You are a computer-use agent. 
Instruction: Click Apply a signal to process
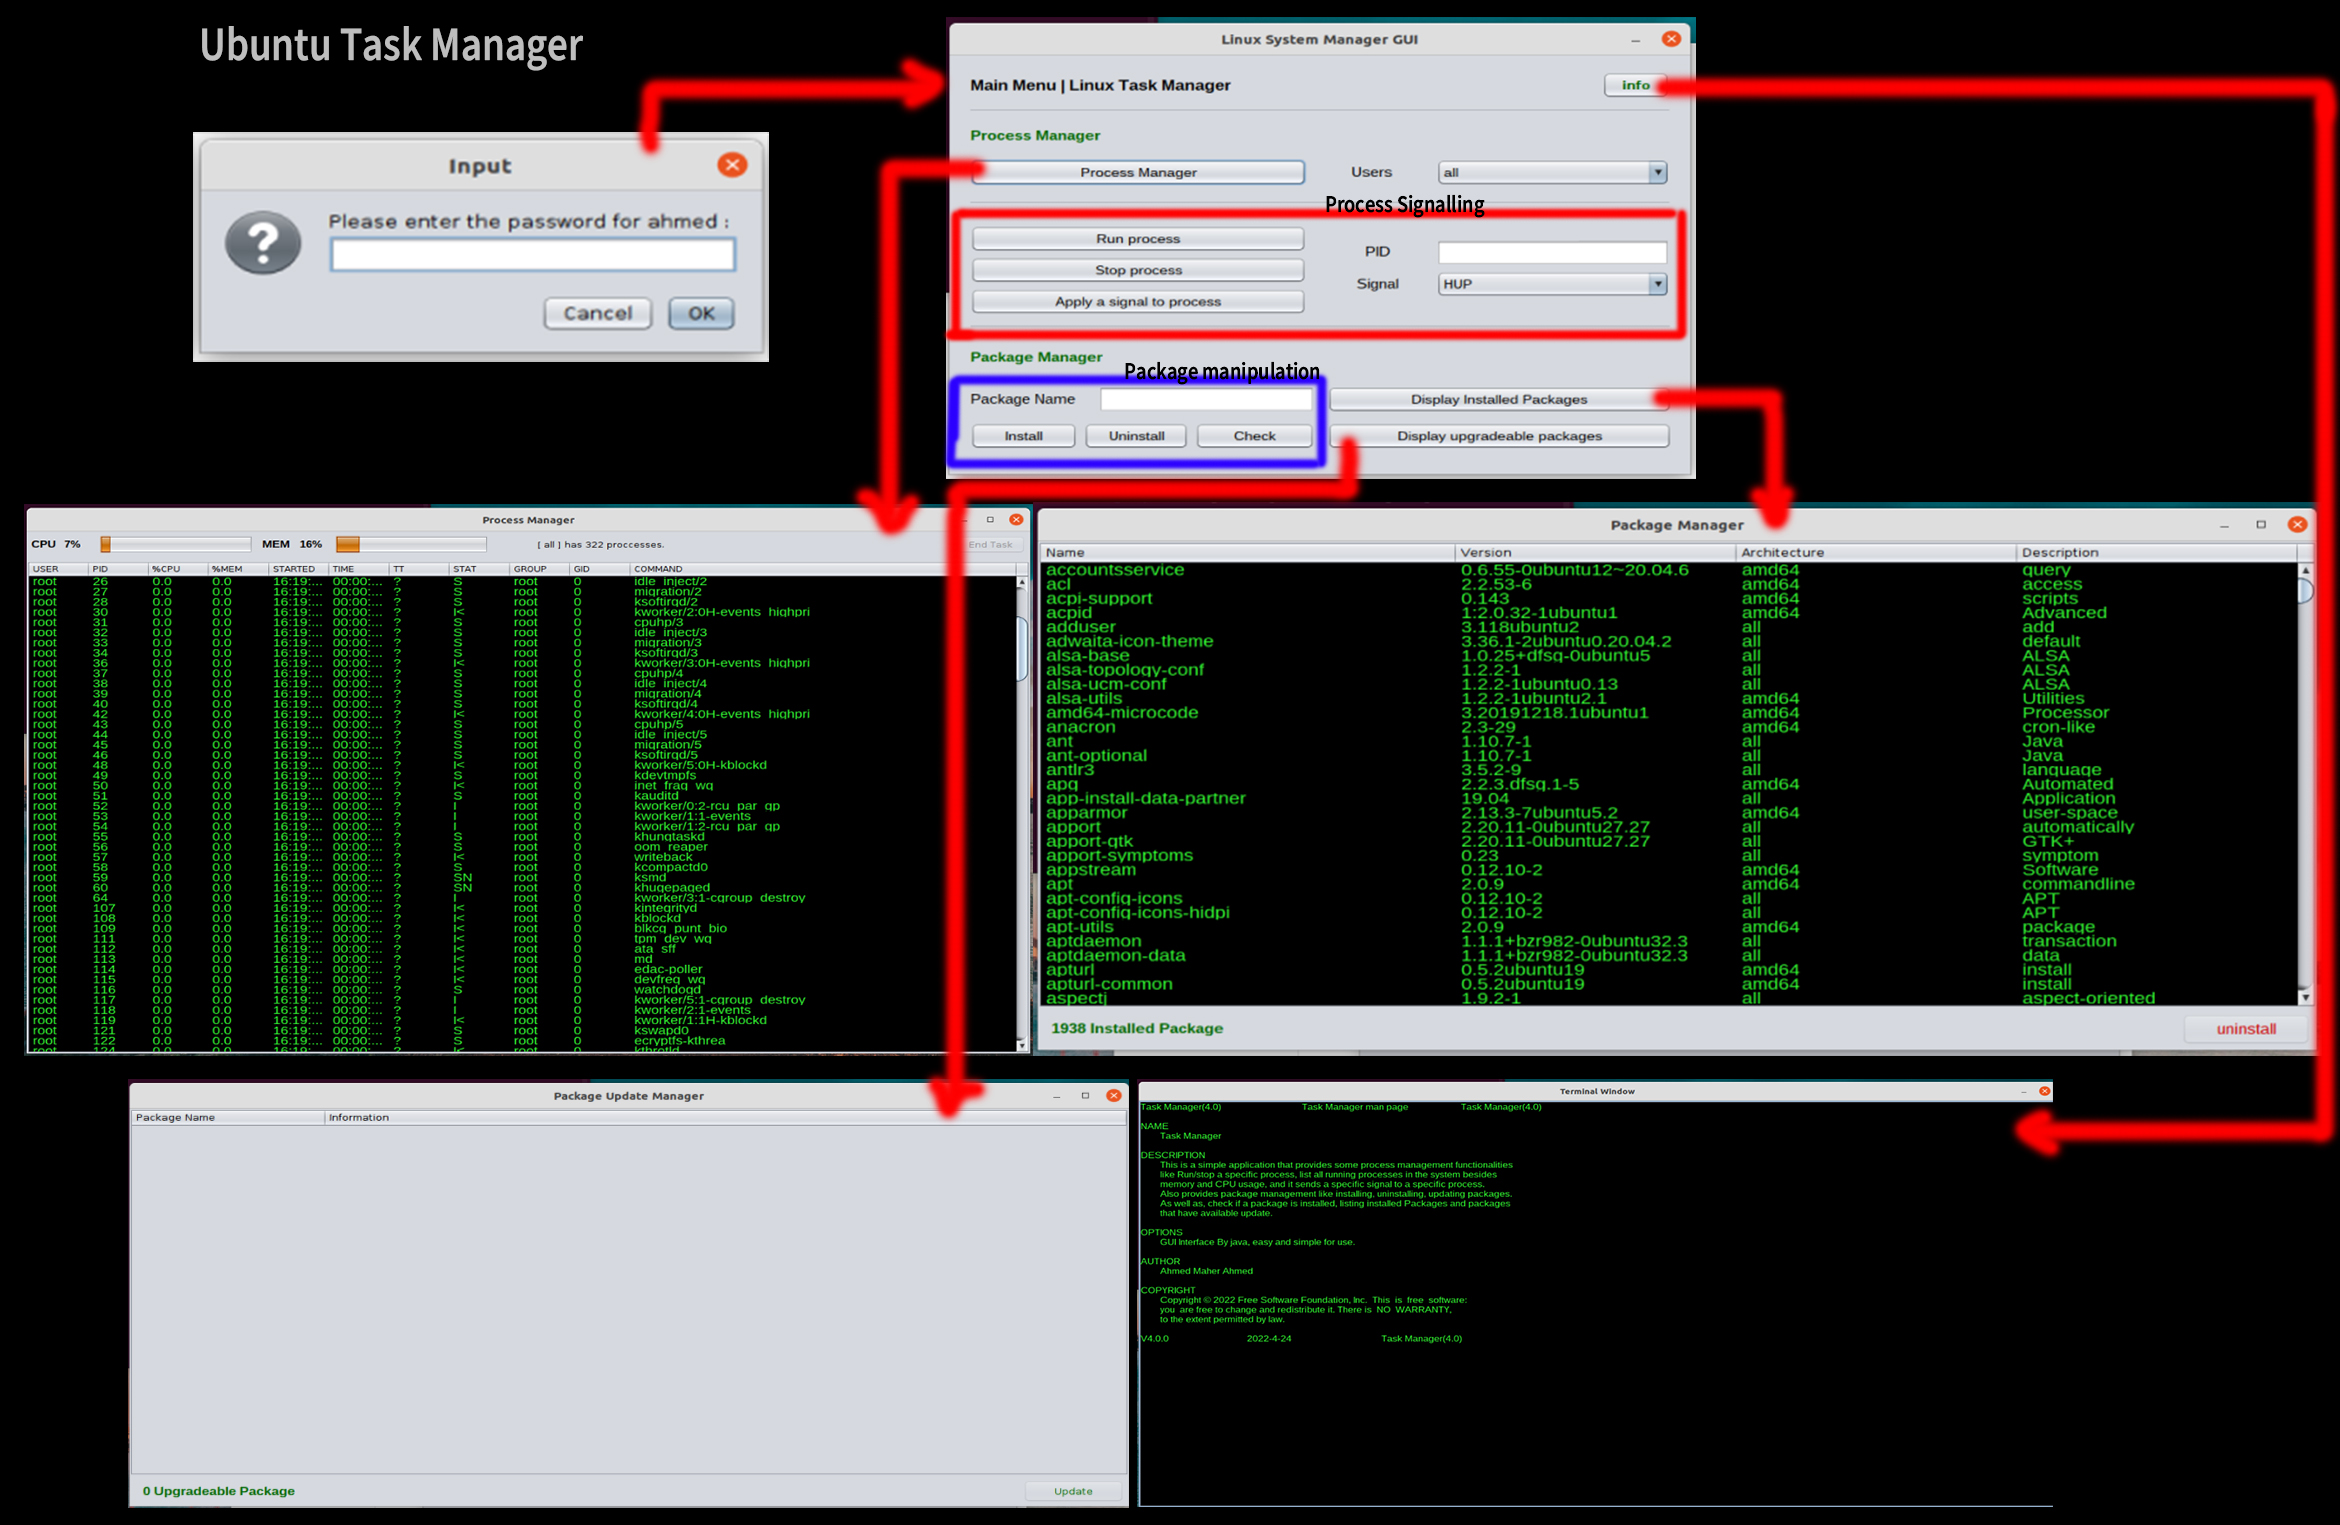click(1138, 301)
